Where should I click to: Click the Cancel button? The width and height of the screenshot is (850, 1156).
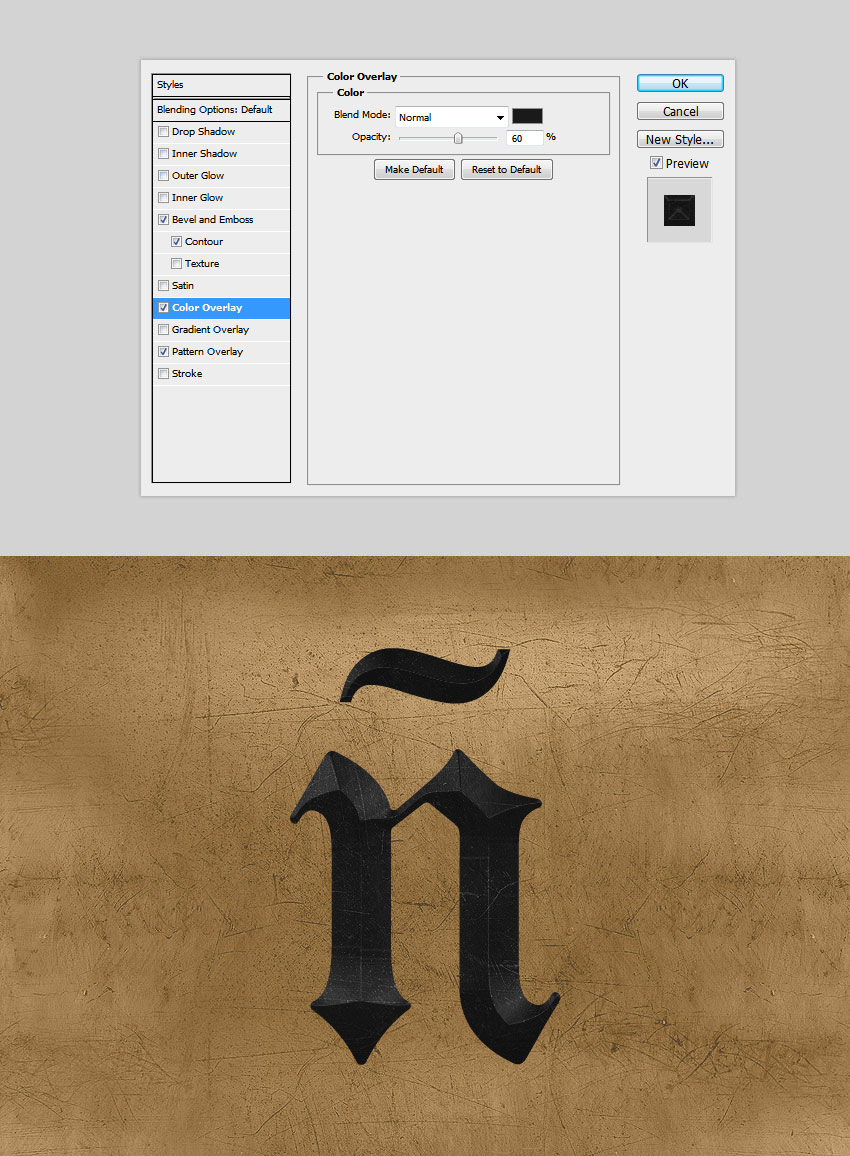[x=680, y=111]
